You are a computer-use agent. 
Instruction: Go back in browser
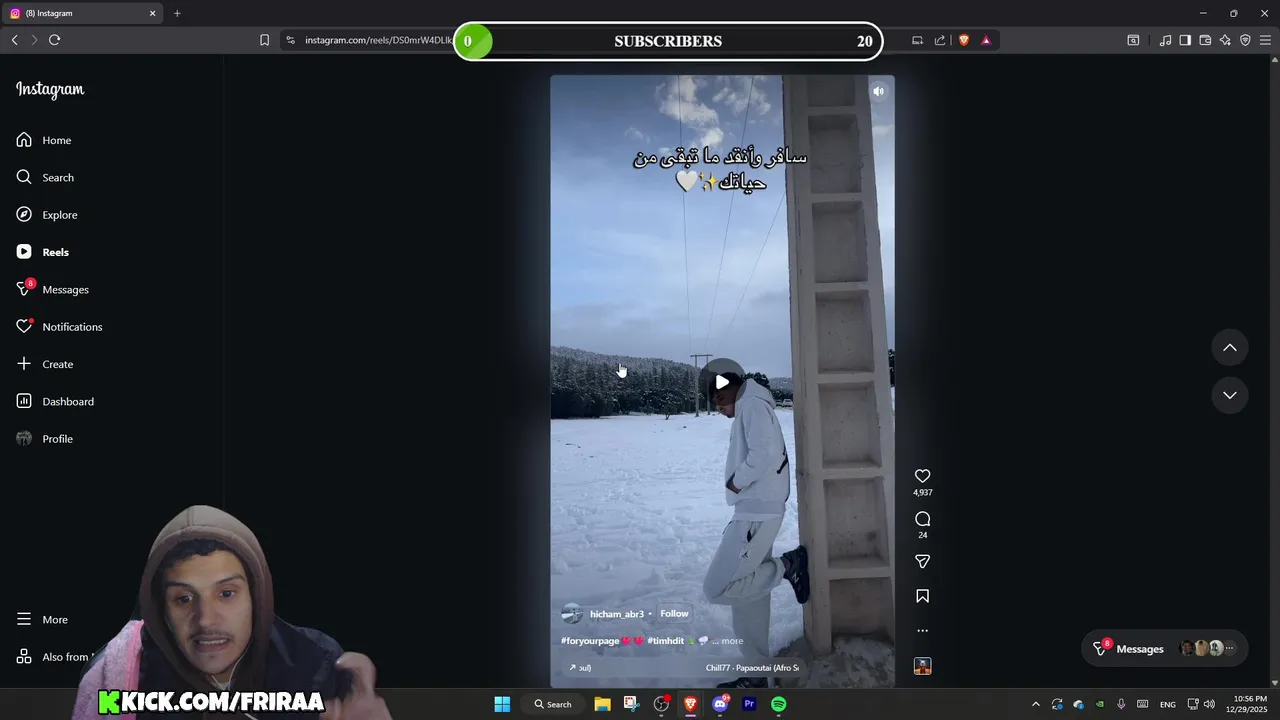(x=14, y=40)
